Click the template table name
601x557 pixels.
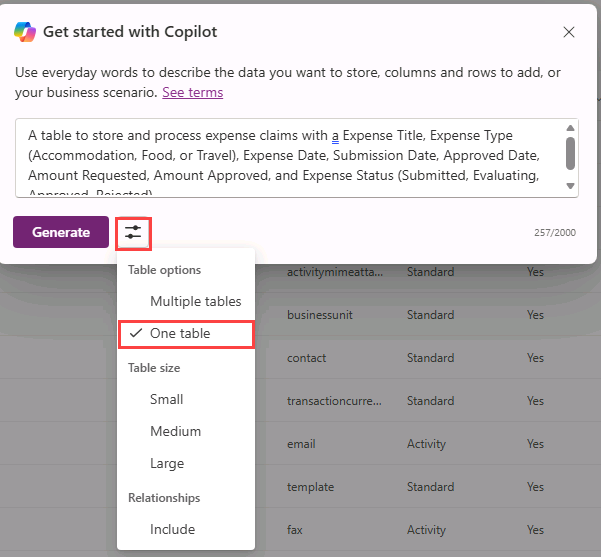pyautogui.click(x=310, y=487)
